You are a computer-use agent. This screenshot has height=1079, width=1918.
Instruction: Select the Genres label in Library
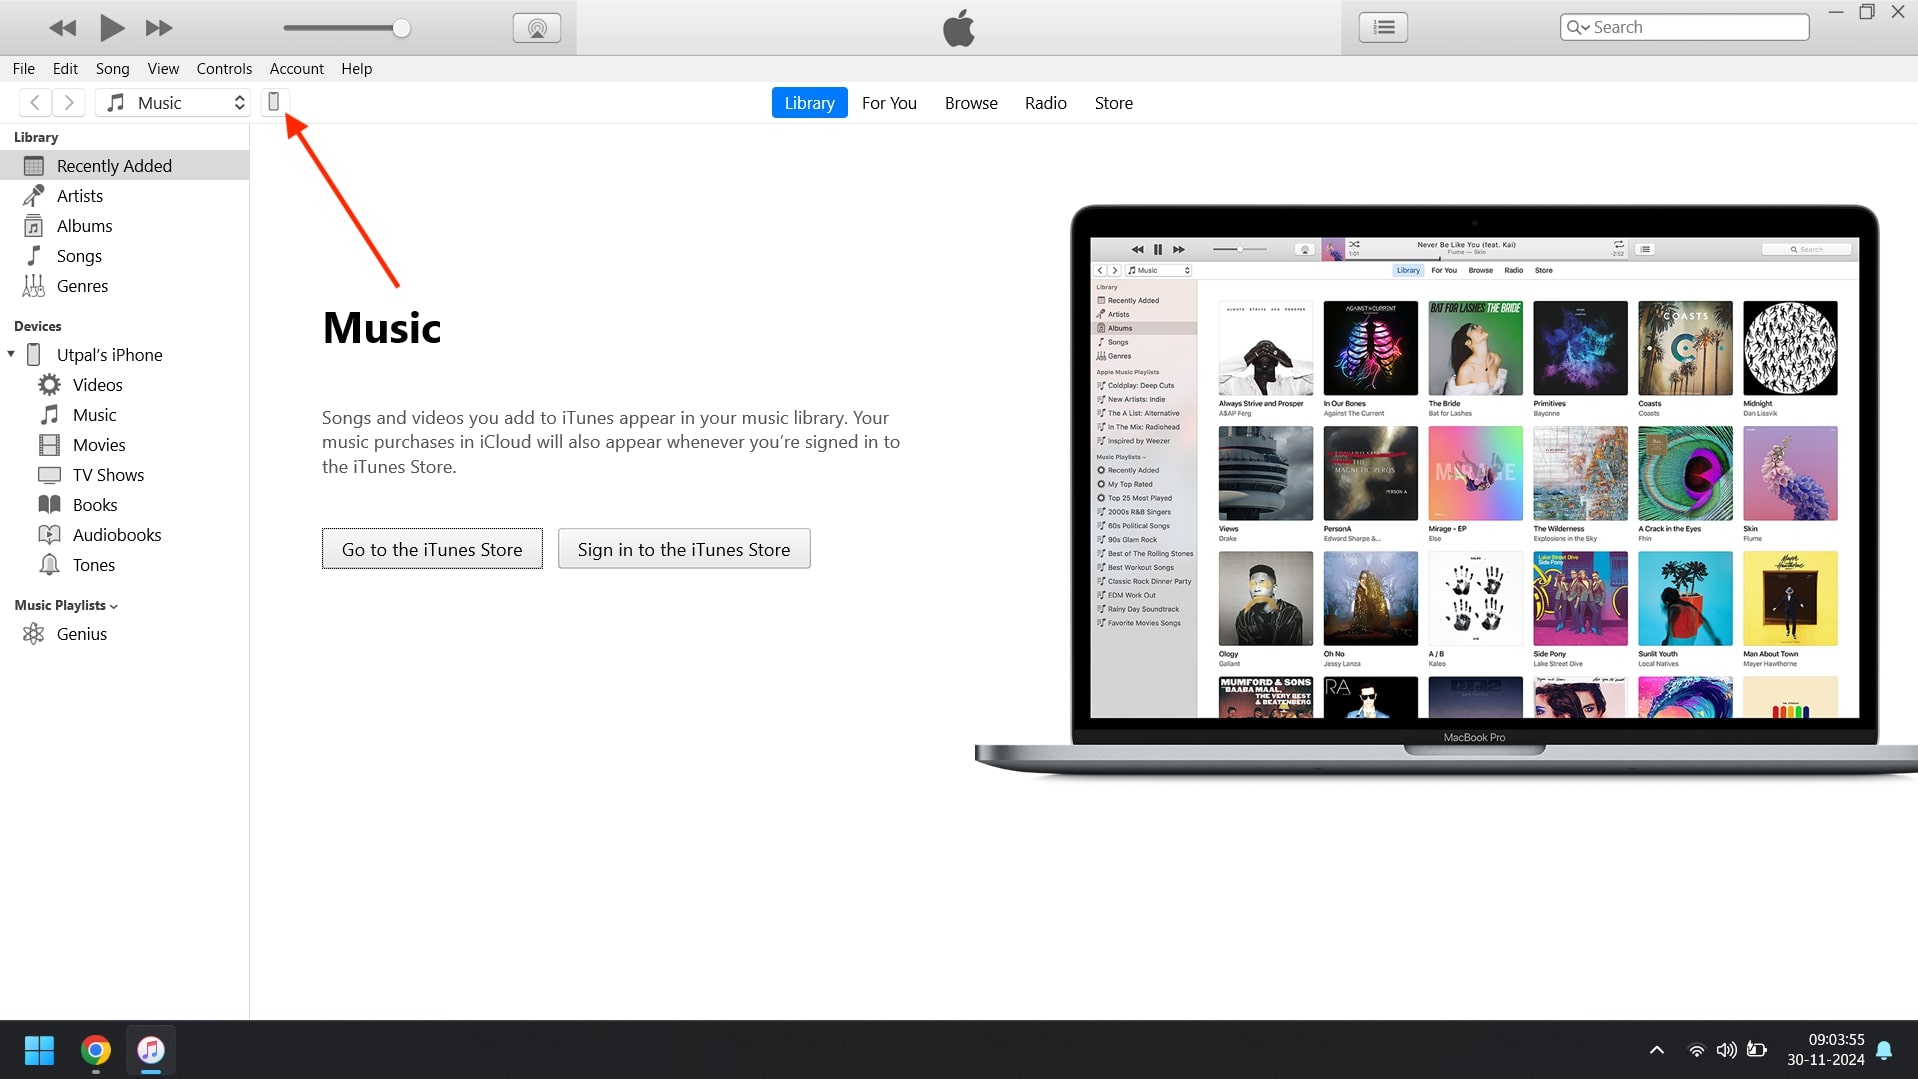(x=83, y=286)
